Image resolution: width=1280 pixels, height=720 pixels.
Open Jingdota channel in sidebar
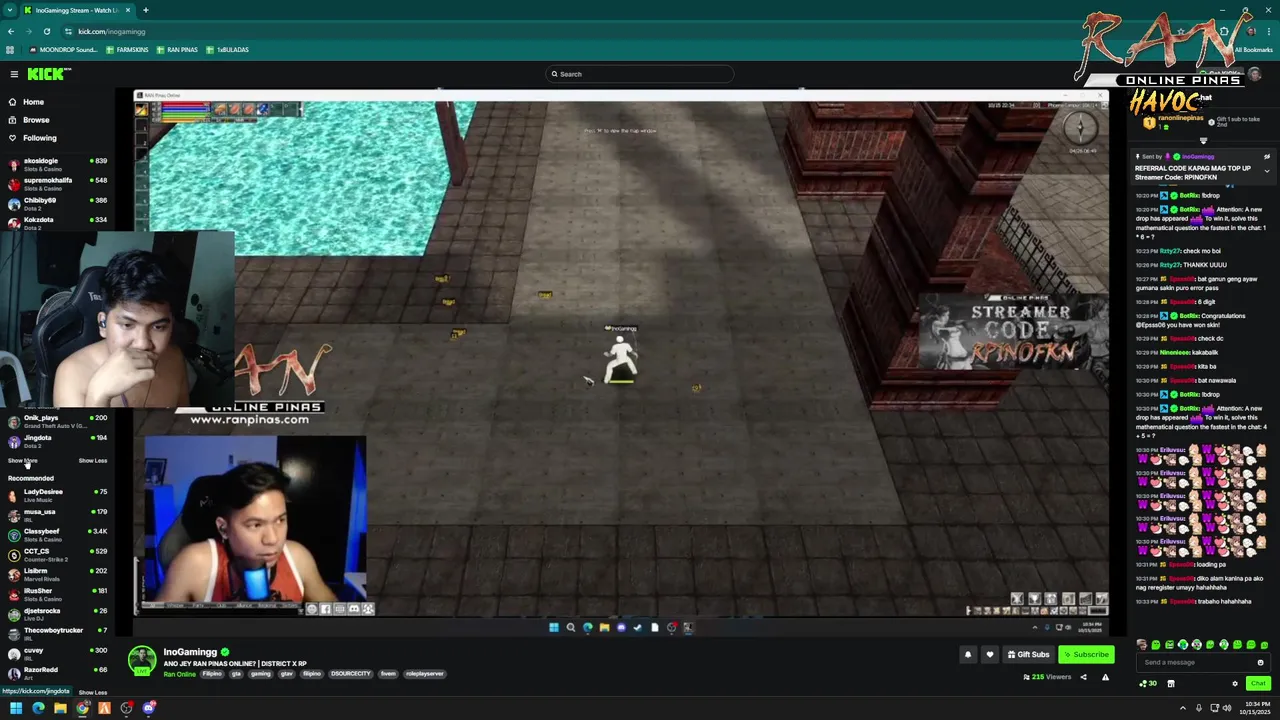[x=57, y=441]
